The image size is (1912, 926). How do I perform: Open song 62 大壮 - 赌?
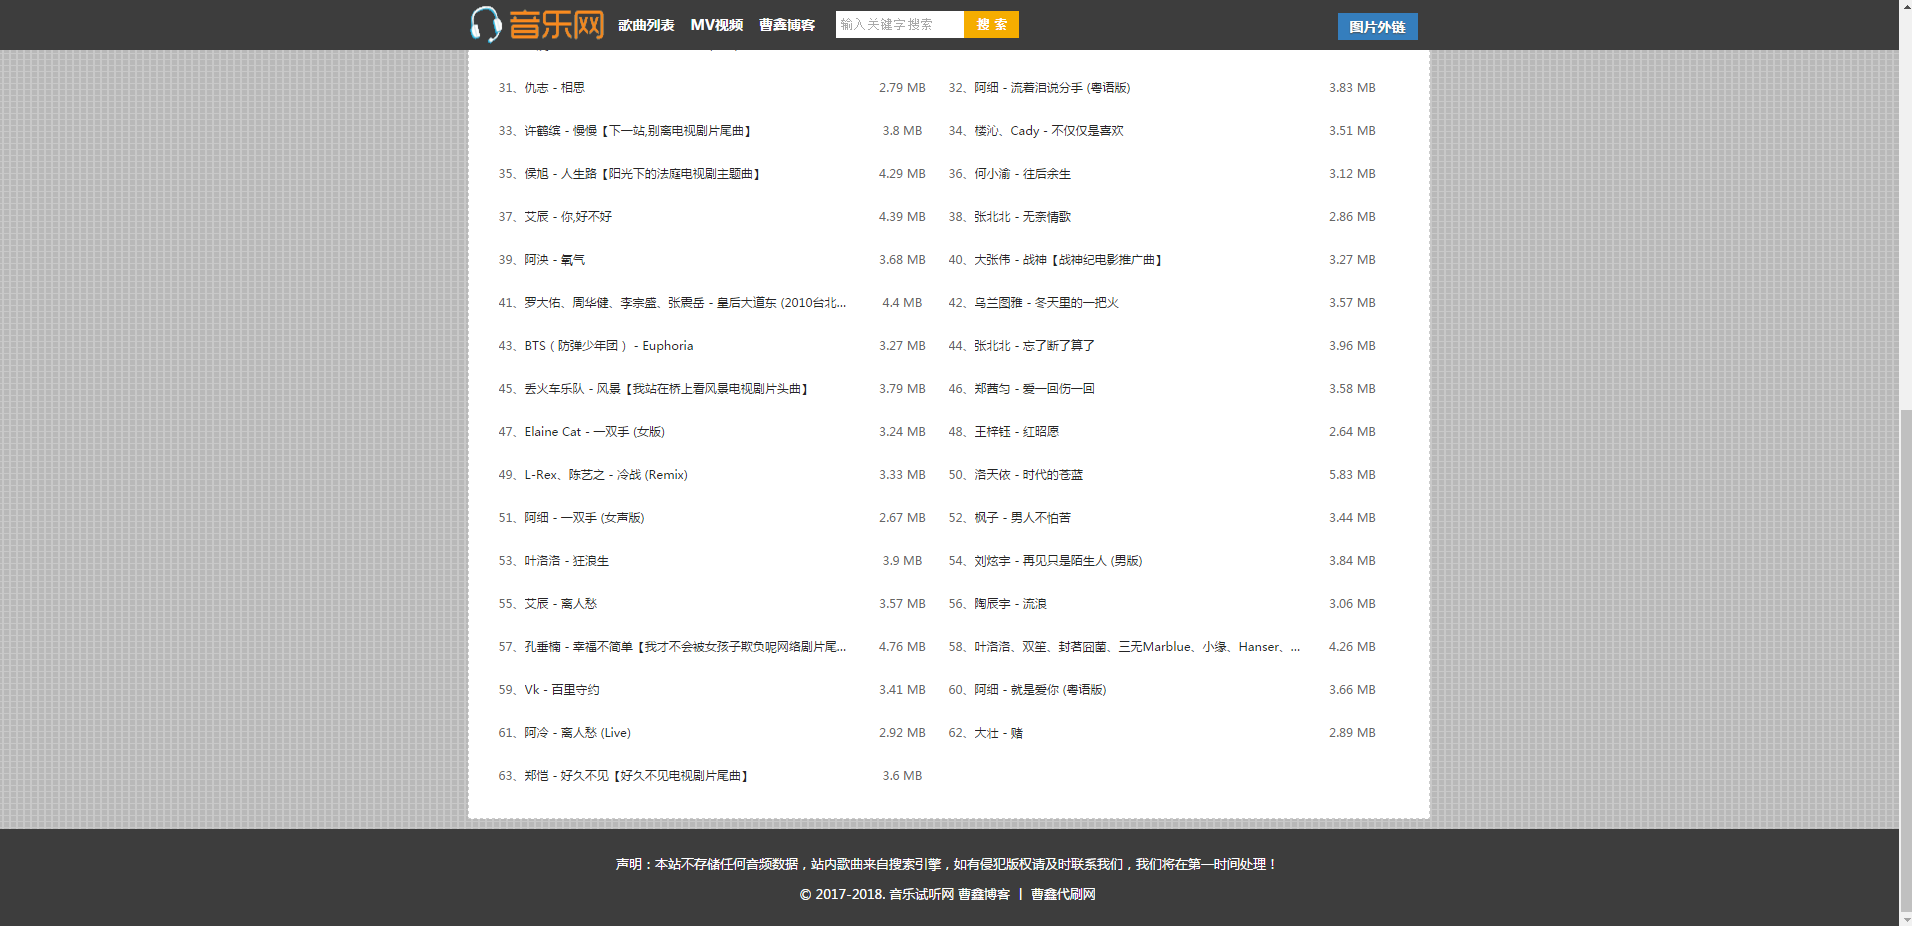pos(998,733)
